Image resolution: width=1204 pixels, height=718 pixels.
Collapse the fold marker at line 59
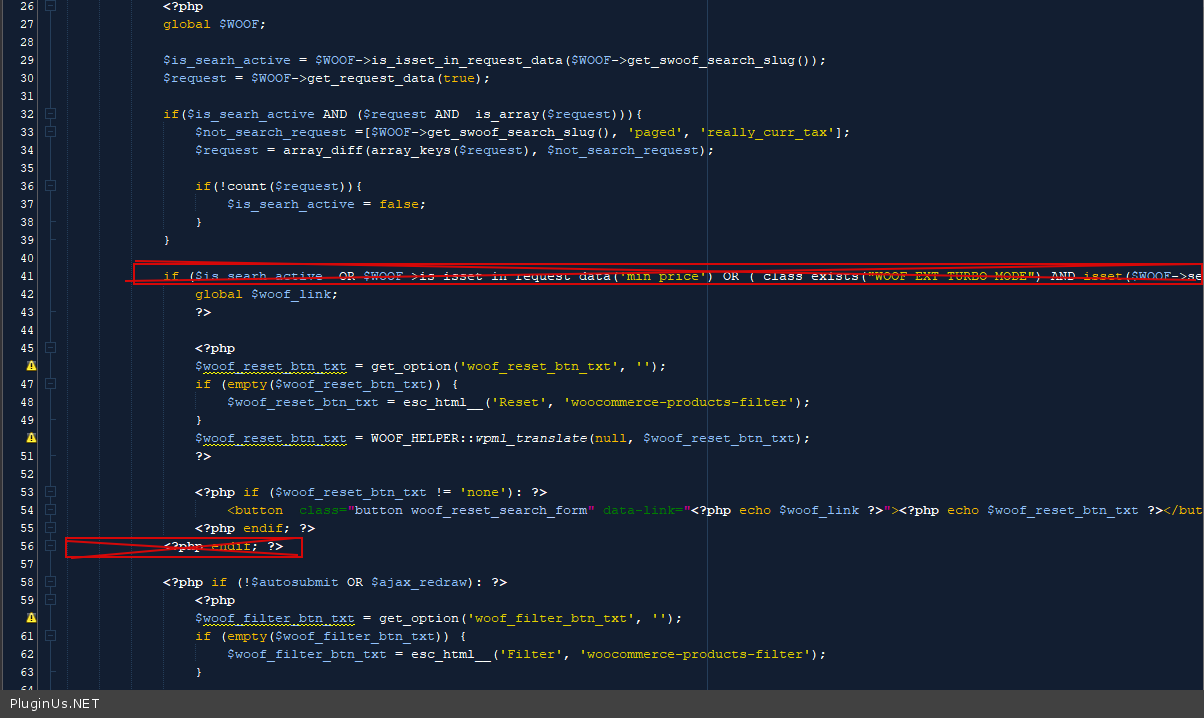[51, 600]
